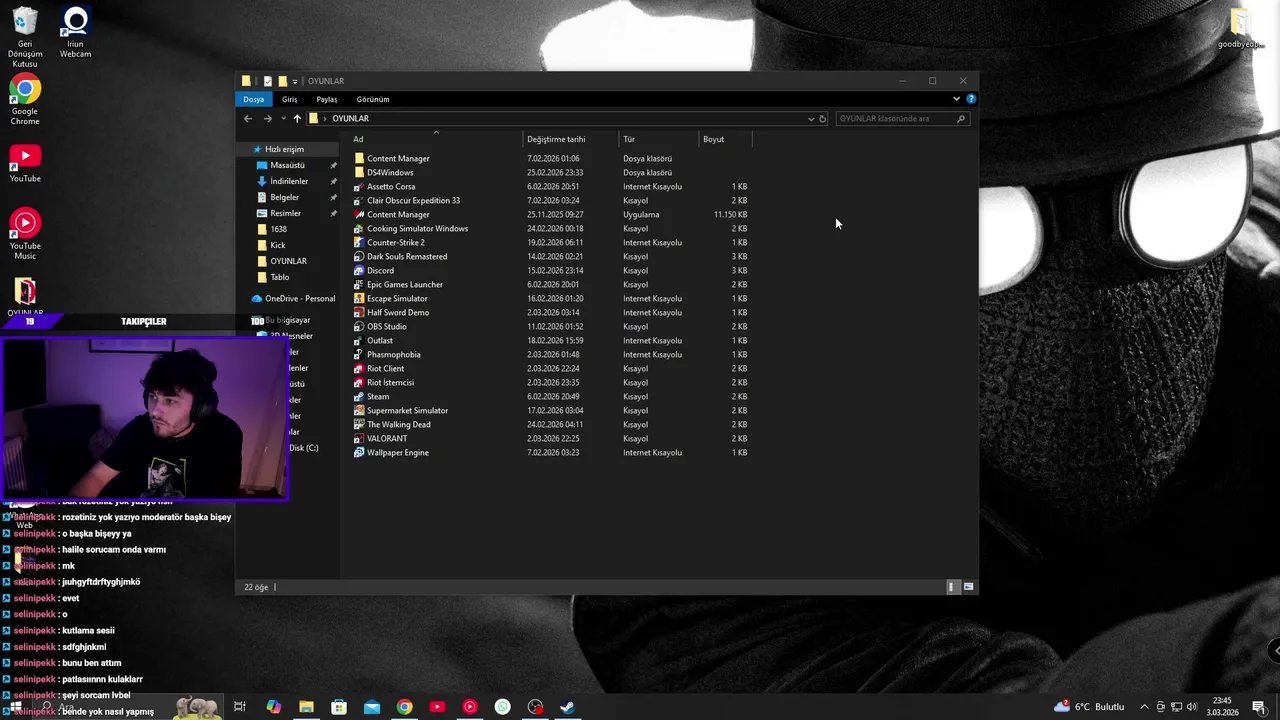Open the address bar history dropdown
This screenshot has height=720, width=1280.
(x=811, y=119)
